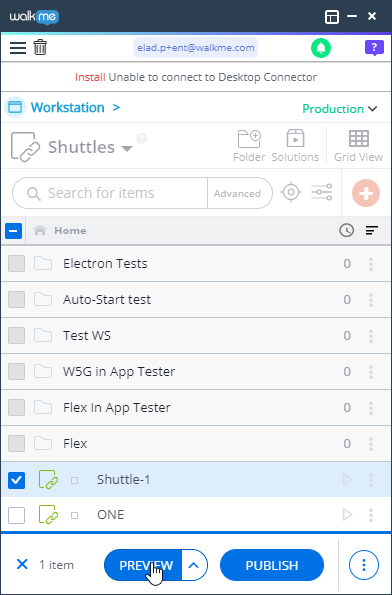392x595 pixels.
Task: Open the Electron Tests folder
Action: tap(105, 264)
